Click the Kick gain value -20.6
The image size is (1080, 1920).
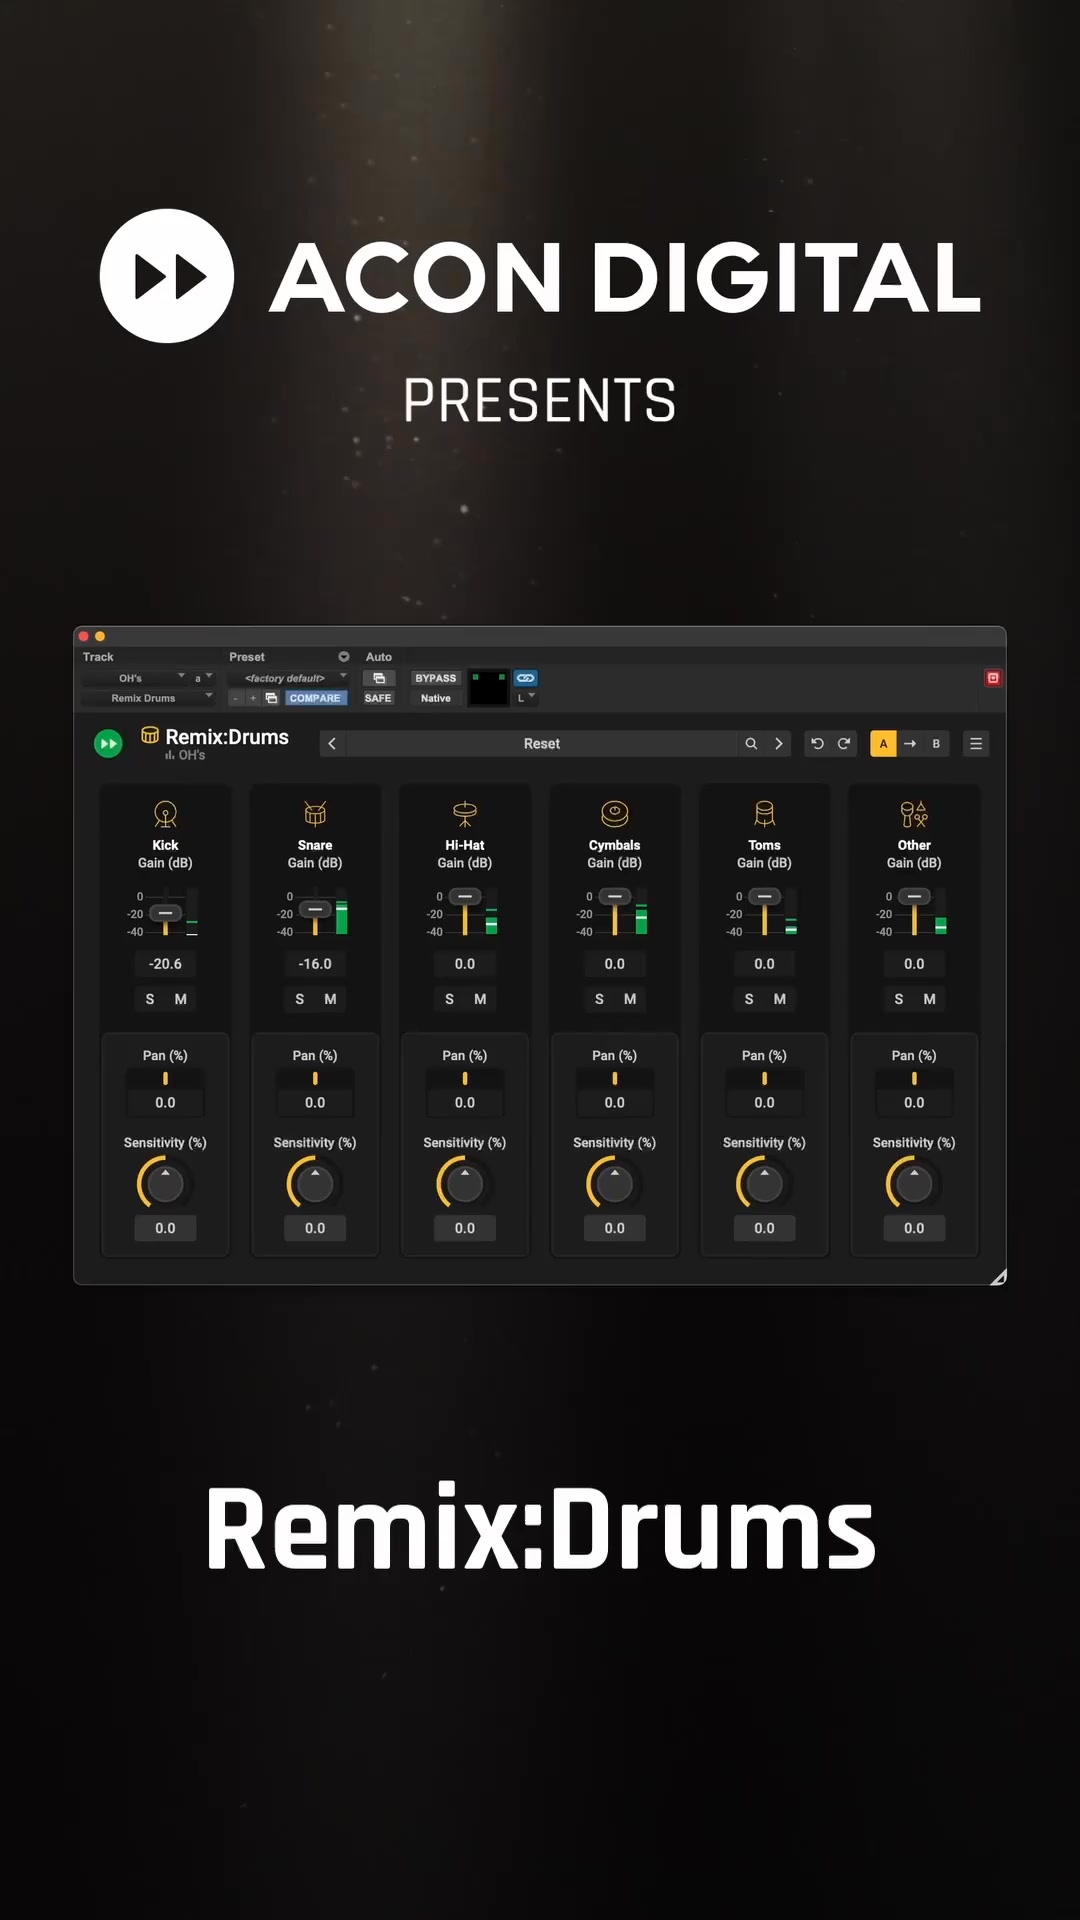pos(165,964)
